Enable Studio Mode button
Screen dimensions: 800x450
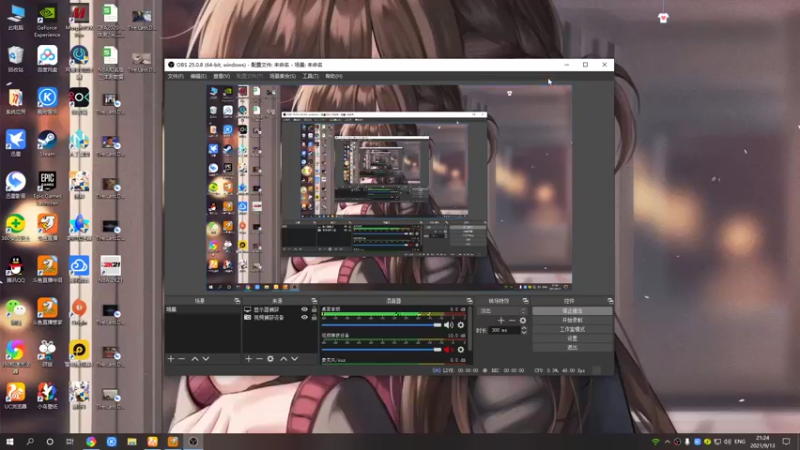(x=572, y=329)
